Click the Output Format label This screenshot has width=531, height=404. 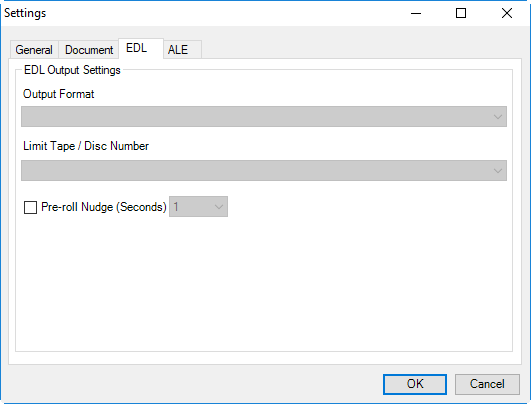[59, 94]
